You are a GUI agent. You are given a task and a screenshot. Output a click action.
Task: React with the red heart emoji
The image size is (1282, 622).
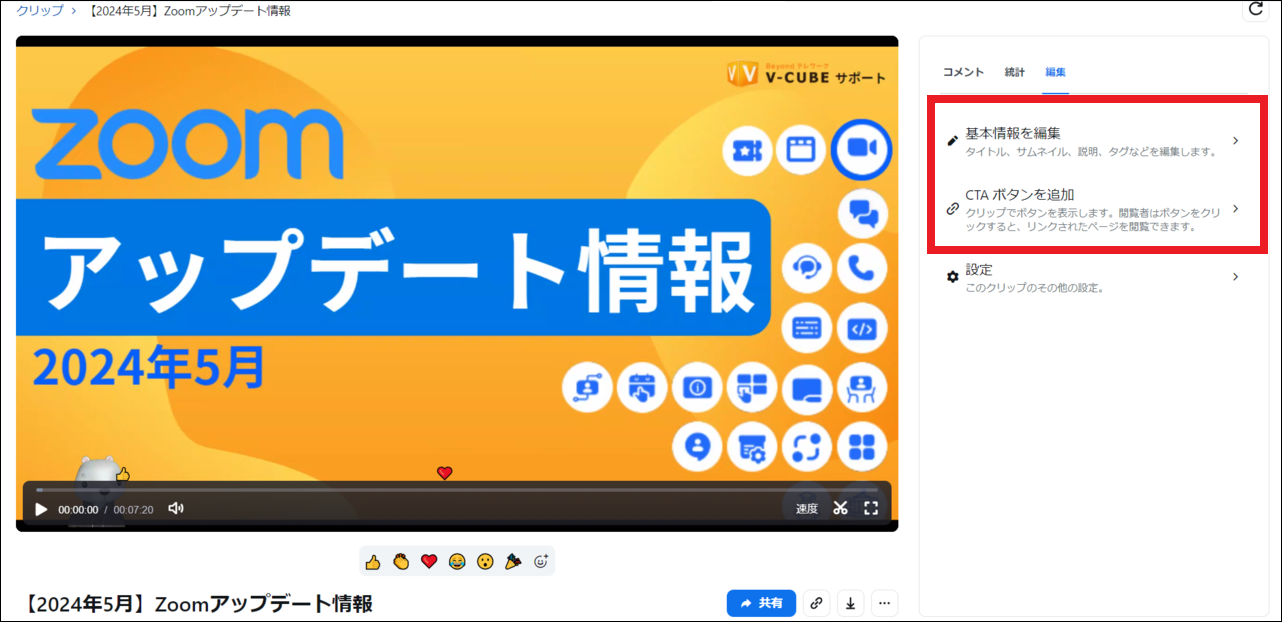click(429, 562)
